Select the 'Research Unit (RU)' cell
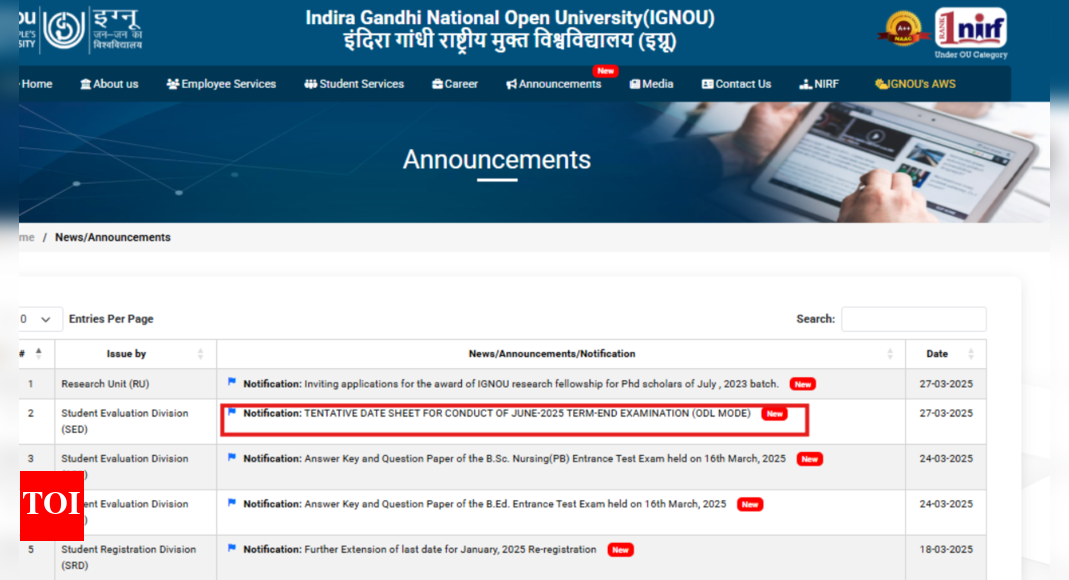This screenshot has height=580, width=1069. [x=136, y=384]
